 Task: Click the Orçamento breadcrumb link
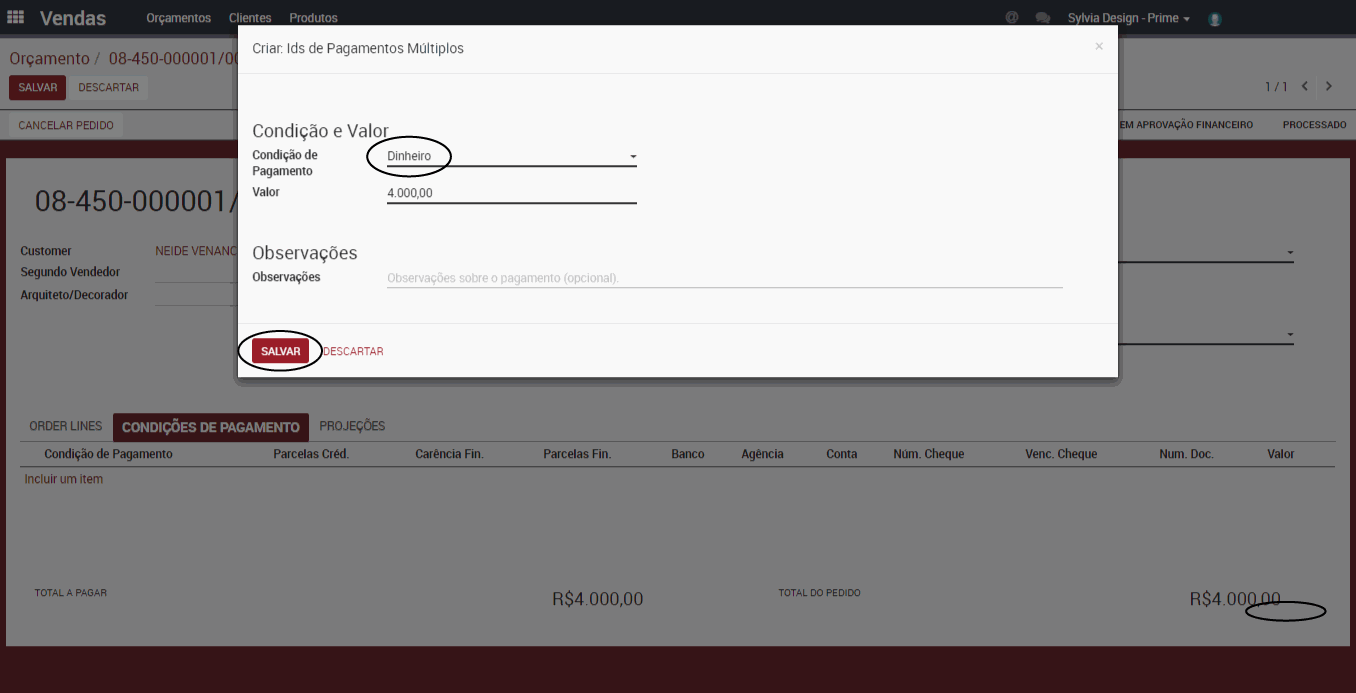point(49,59)
